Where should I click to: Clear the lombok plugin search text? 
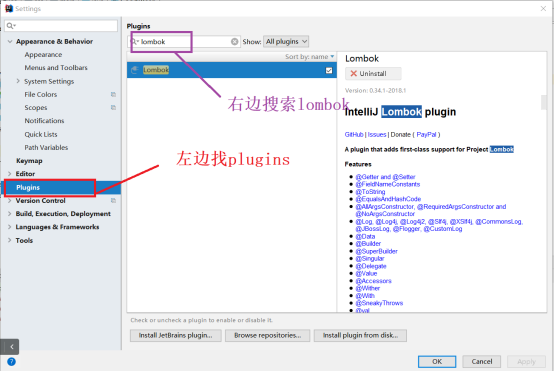[235, 42]
